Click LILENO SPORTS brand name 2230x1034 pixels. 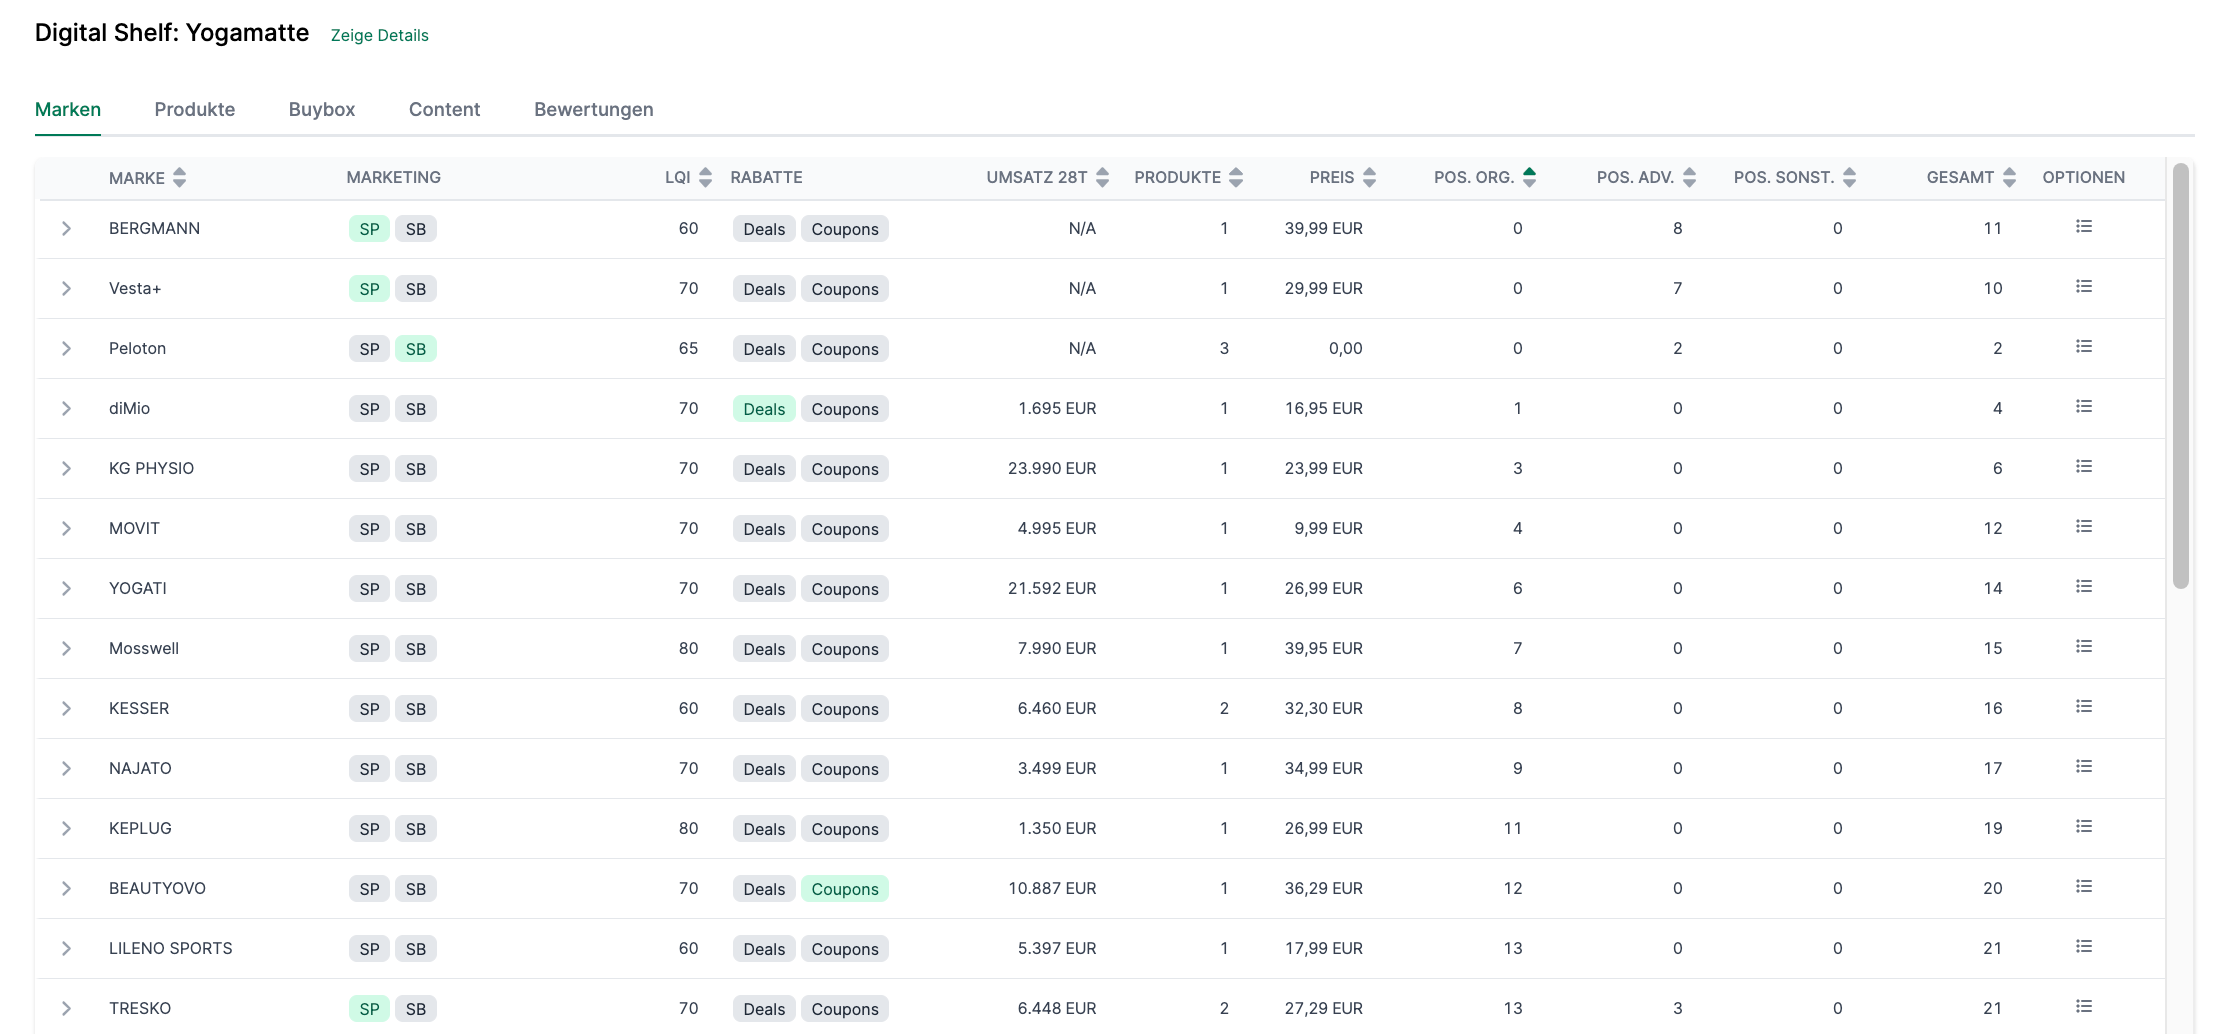[170, 948]
